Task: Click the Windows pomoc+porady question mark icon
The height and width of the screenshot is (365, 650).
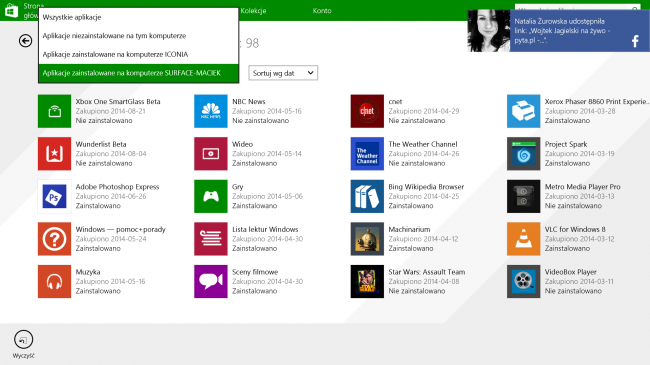Action: (54, 239)
